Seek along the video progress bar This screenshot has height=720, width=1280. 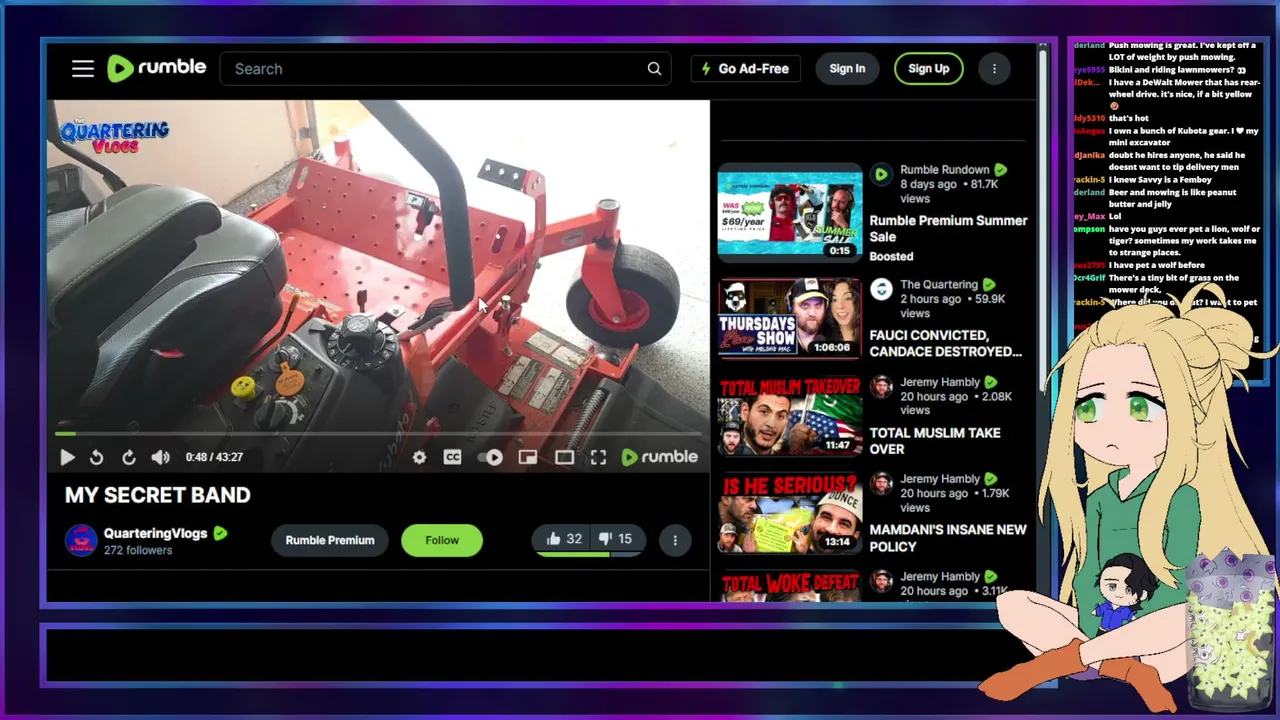pyautogui.click(x=378, y=433)
